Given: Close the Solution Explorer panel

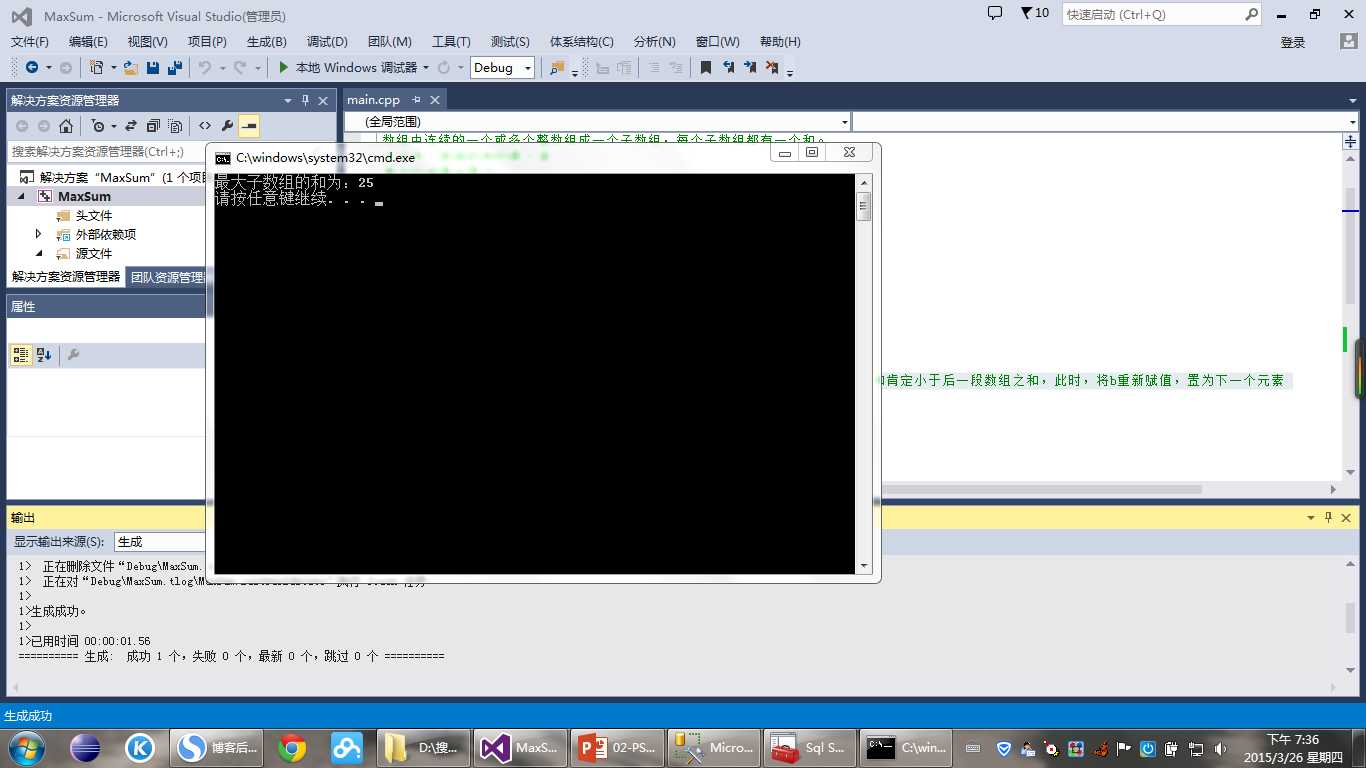Looking at the screenshot, I should (x=323, y=101).
